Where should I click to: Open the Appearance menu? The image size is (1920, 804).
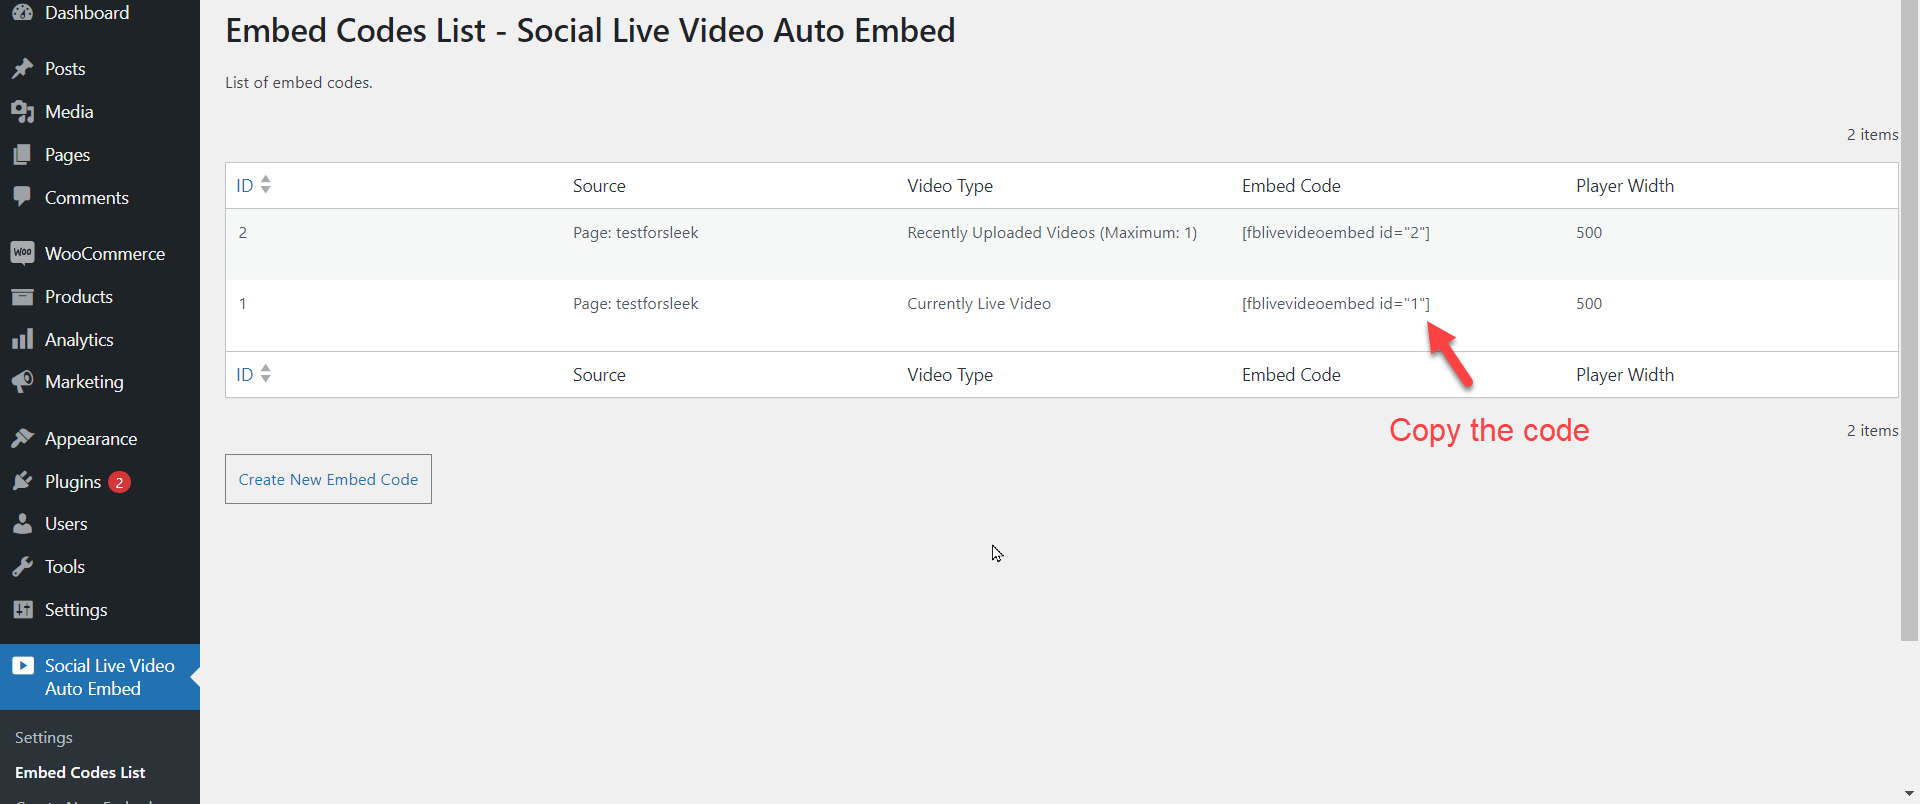[x=90, y=439]
